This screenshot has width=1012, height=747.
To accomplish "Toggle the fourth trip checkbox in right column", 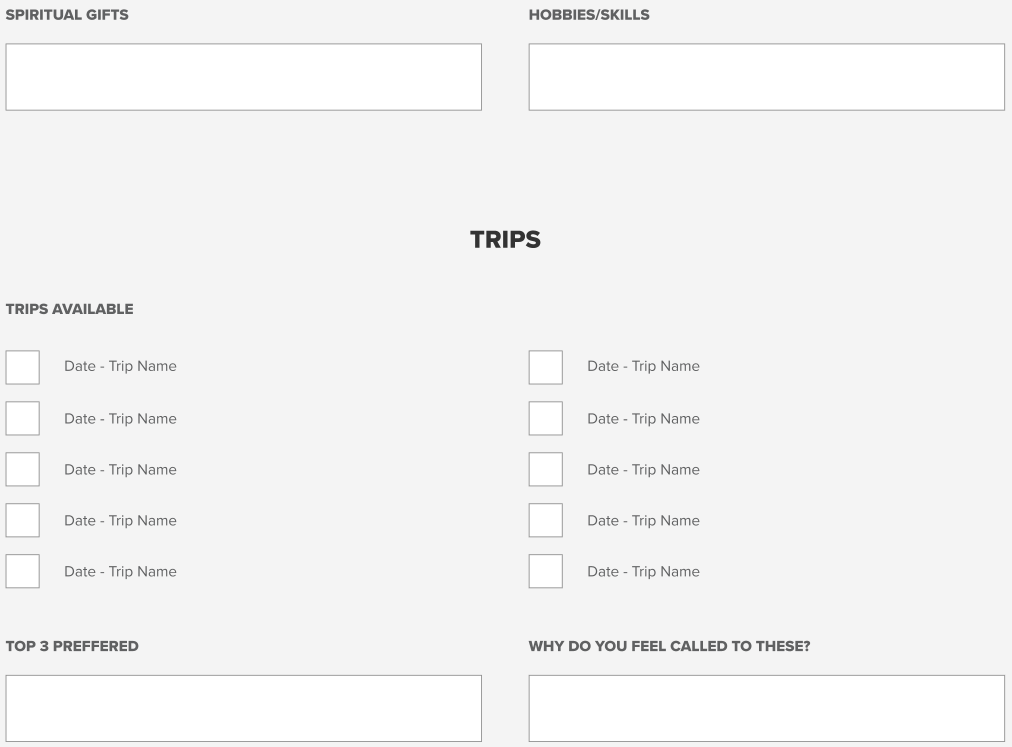I will pos(545,520).
